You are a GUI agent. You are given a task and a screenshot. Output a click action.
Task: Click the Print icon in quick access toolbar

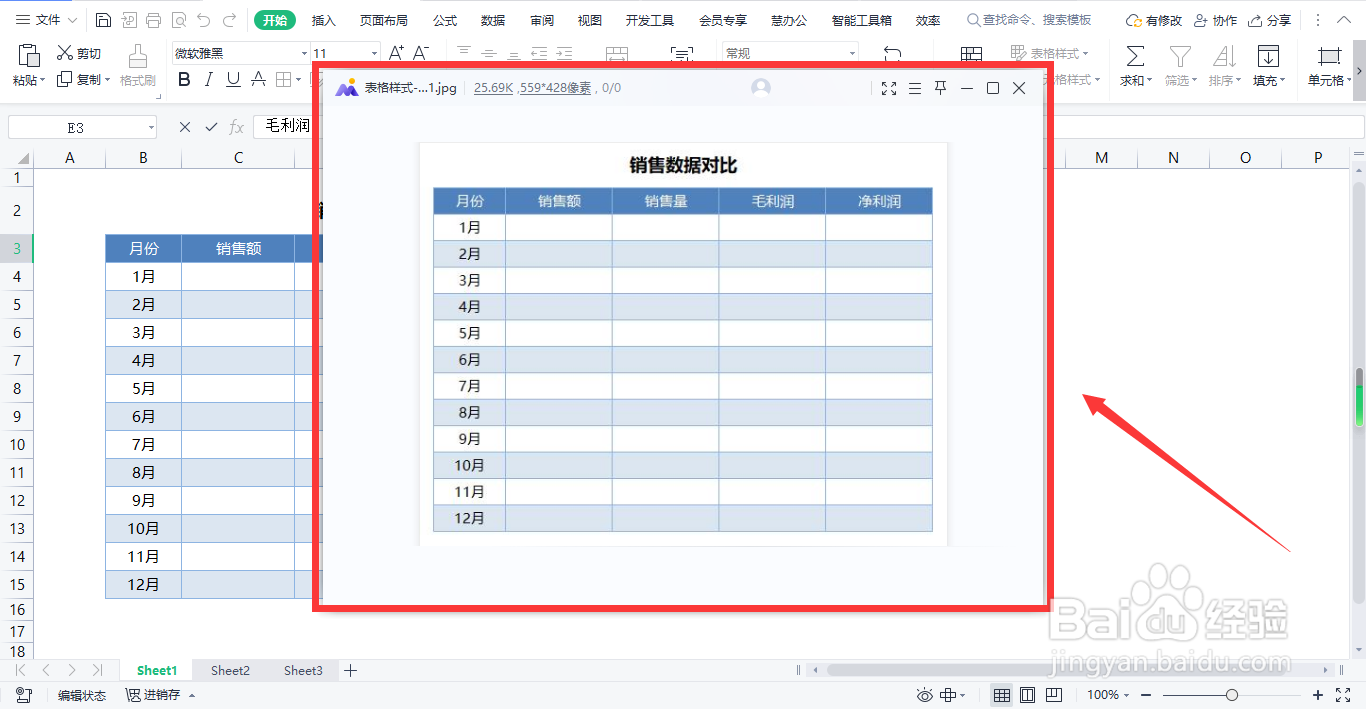tap(153, 18)
